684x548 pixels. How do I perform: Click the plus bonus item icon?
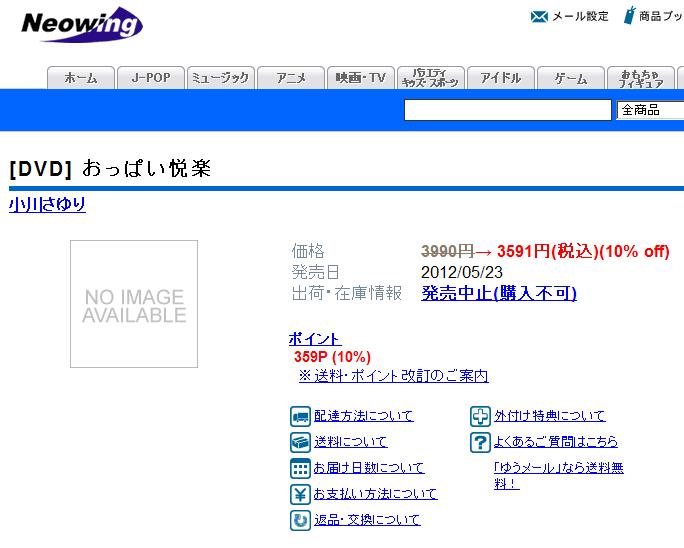pyautogui.click(x=480, y=416)
